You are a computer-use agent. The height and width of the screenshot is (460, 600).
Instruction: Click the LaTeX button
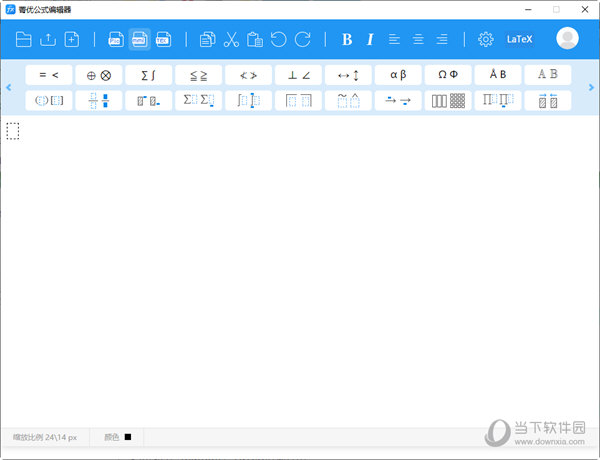point(520,40)
